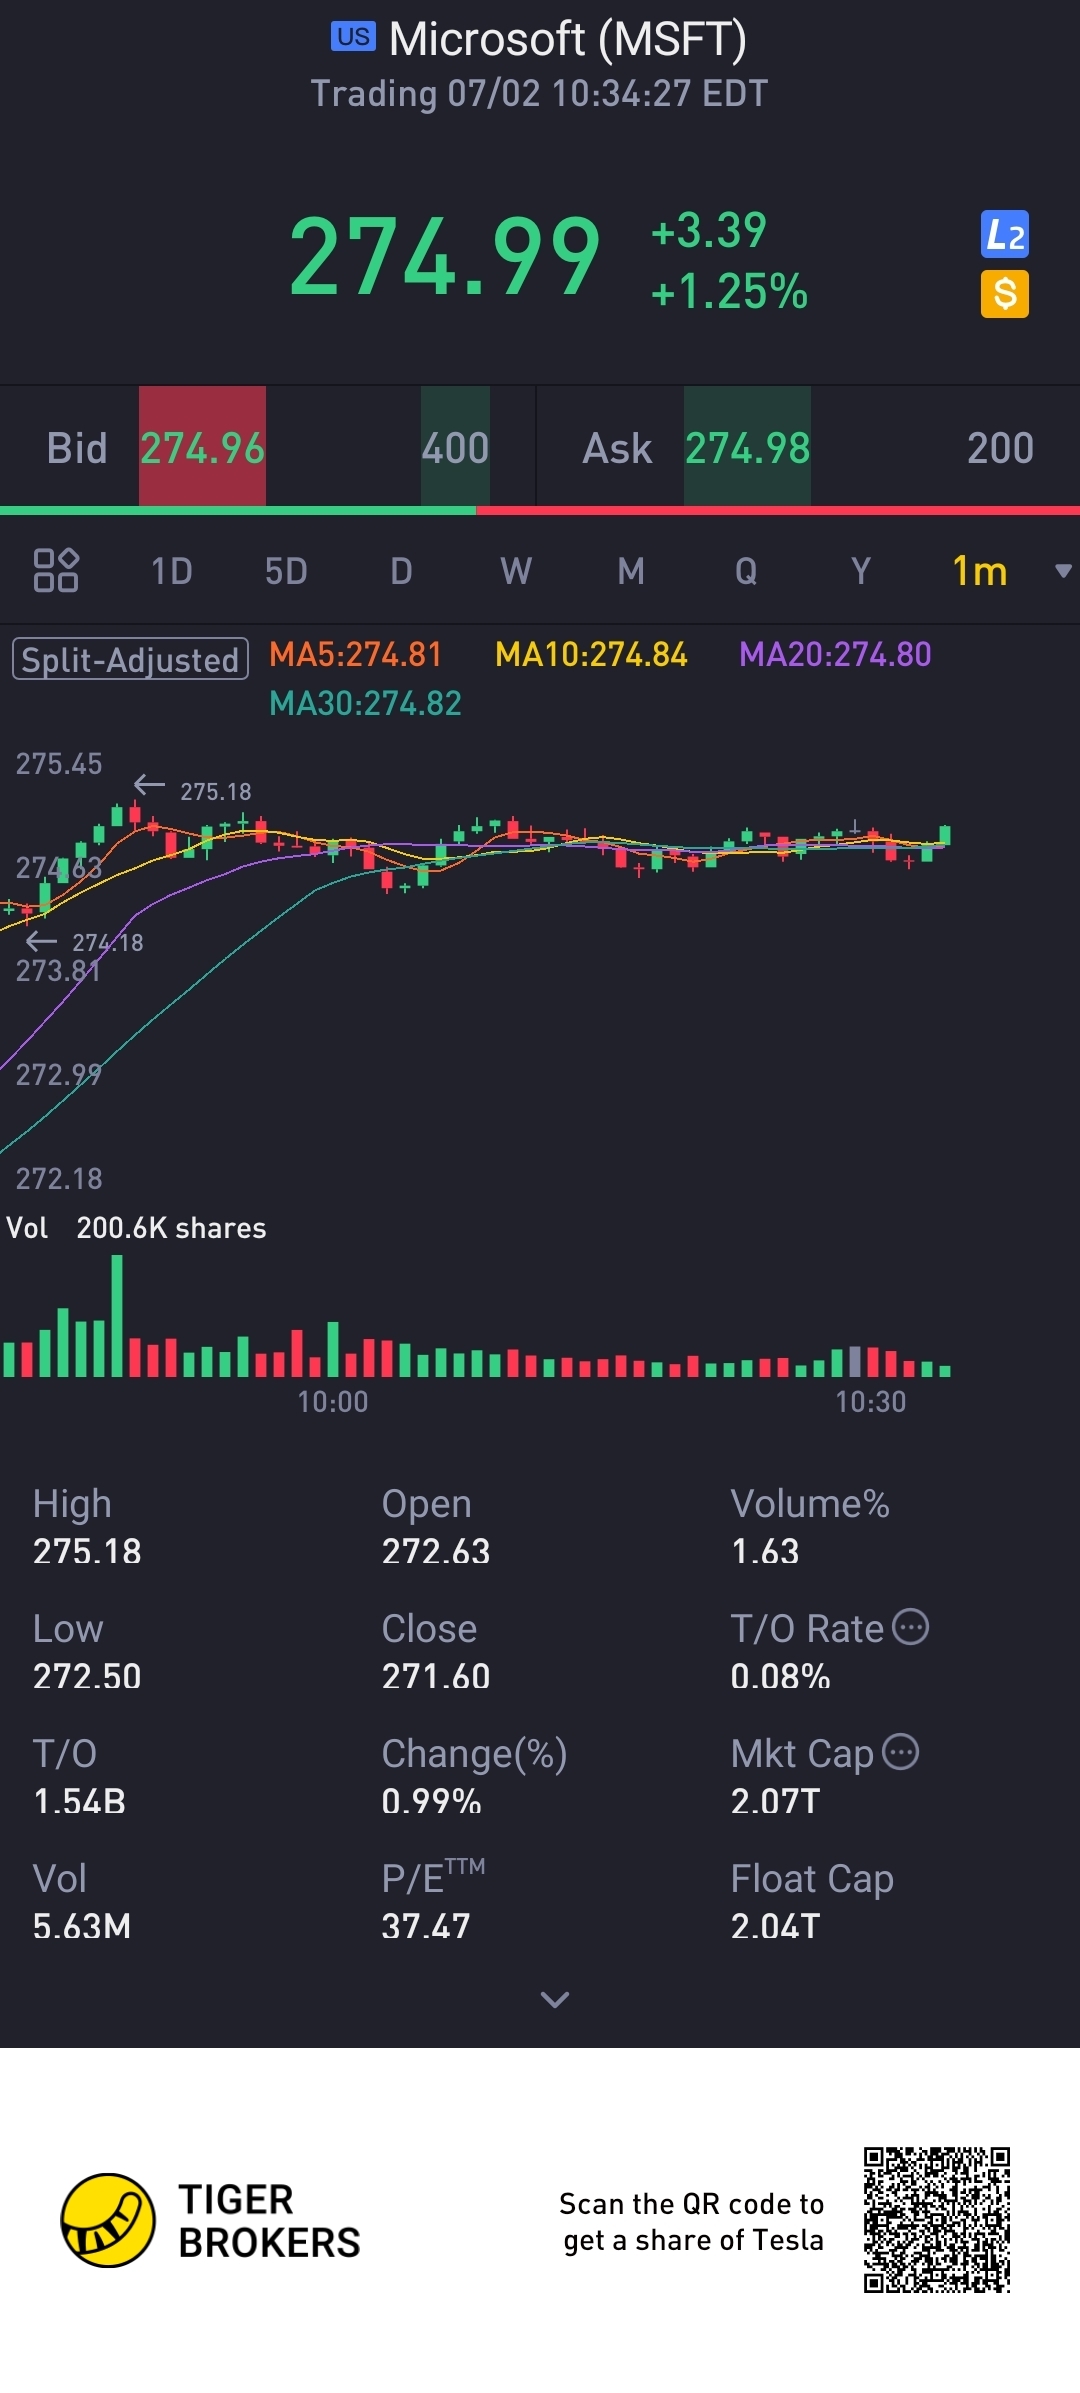
Task: Tap the Mkt Cap info icon
Action: [901, 1752]
